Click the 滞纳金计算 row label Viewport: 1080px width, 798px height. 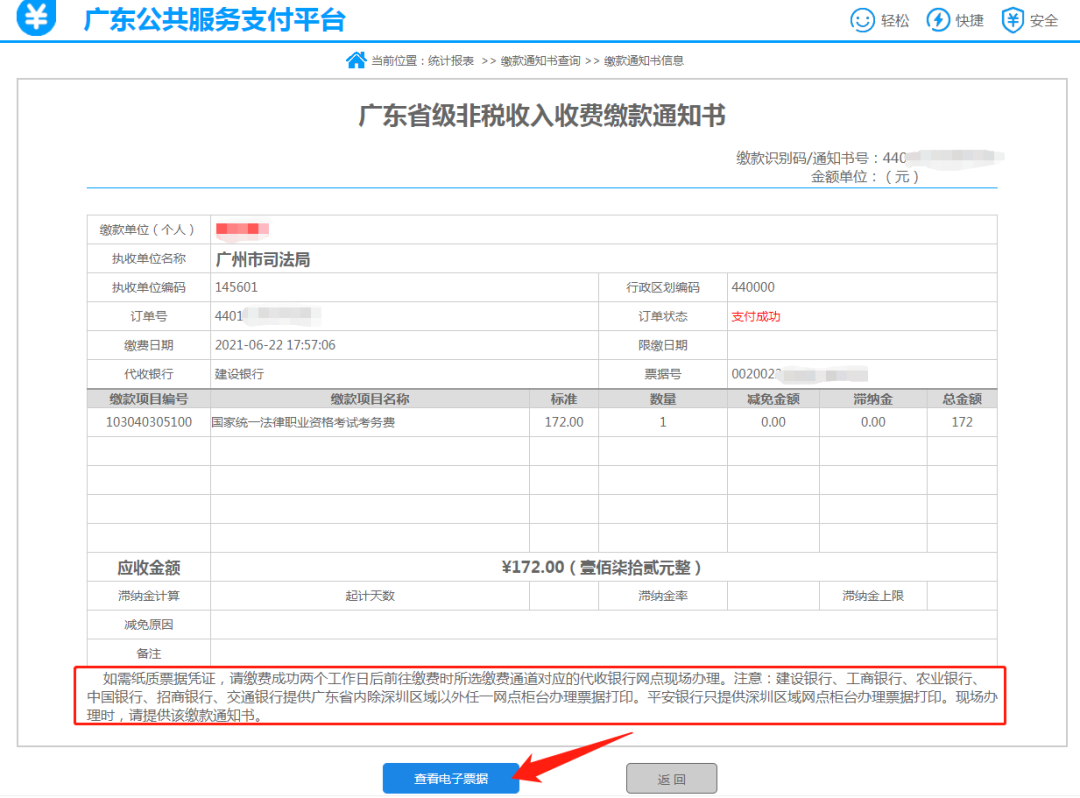click(x=149, y=596)
